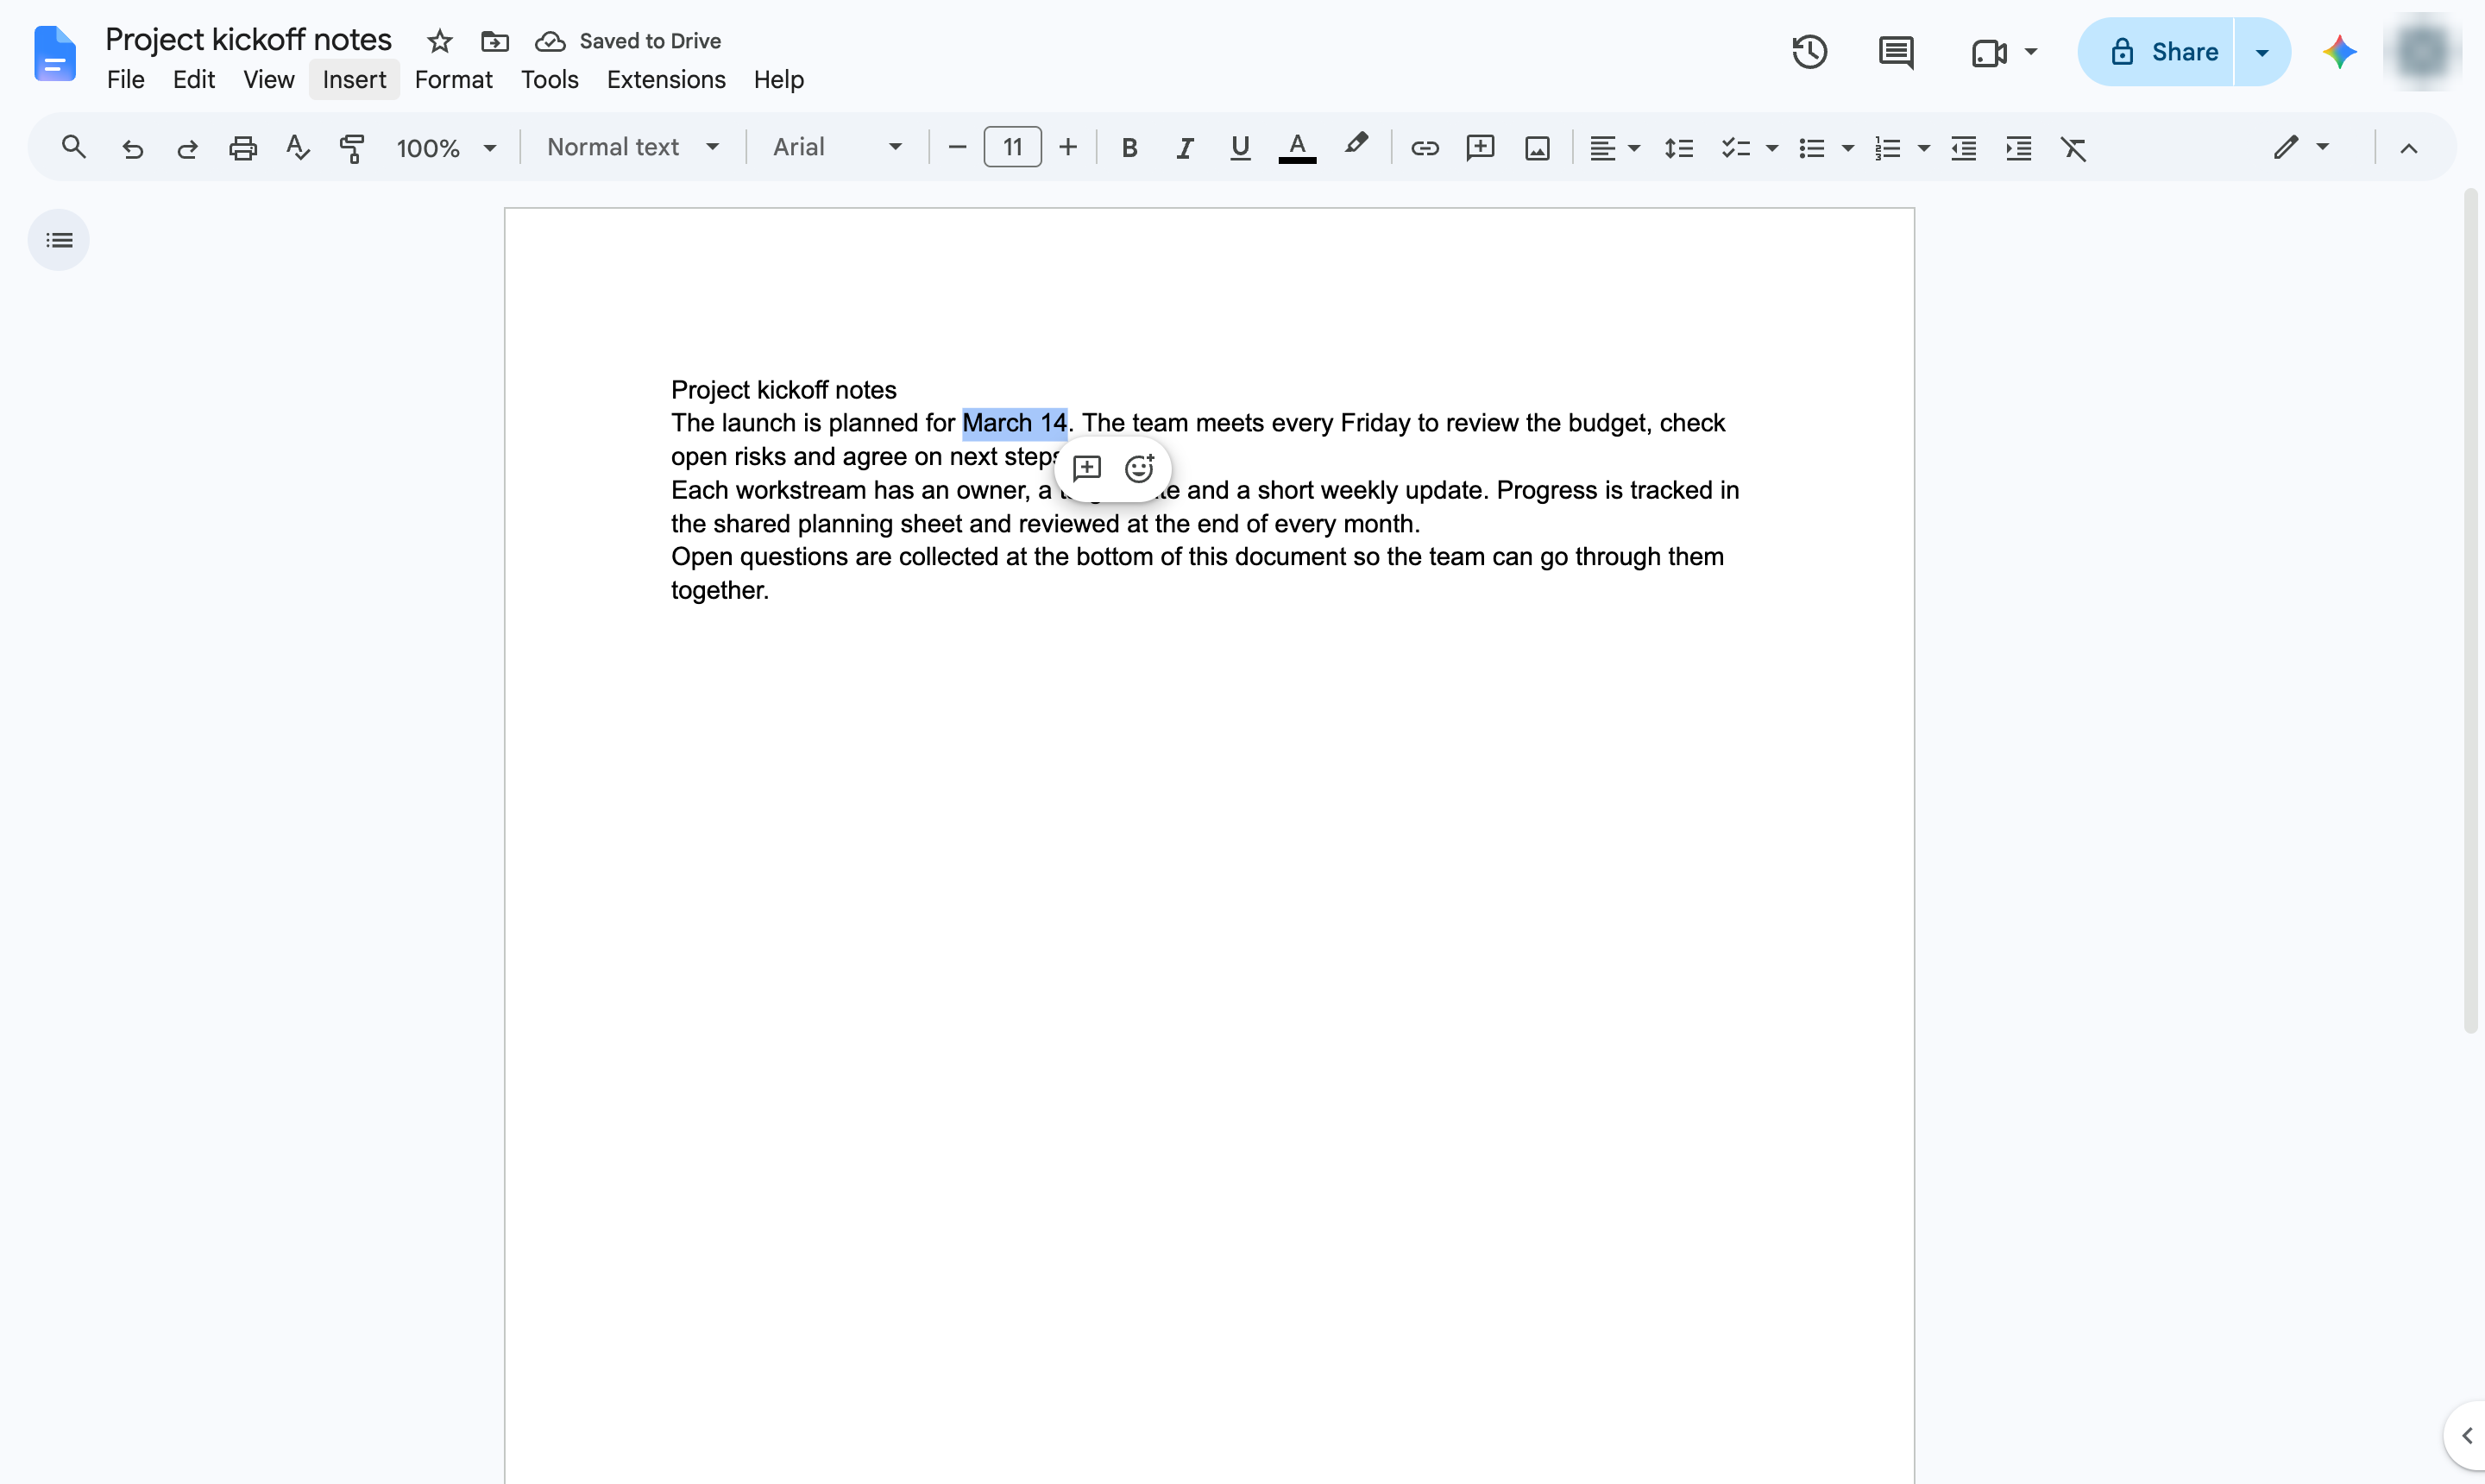Open highlight color picker
This screenshot has height=1484, width=2485.
pos(1355,146)
